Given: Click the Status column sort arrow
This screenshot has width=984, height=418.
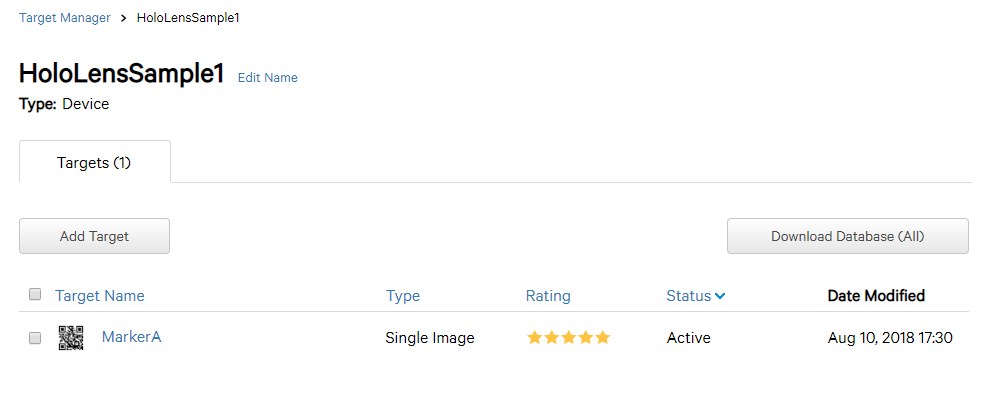Looking at the screenshot, I should [720, 296].
